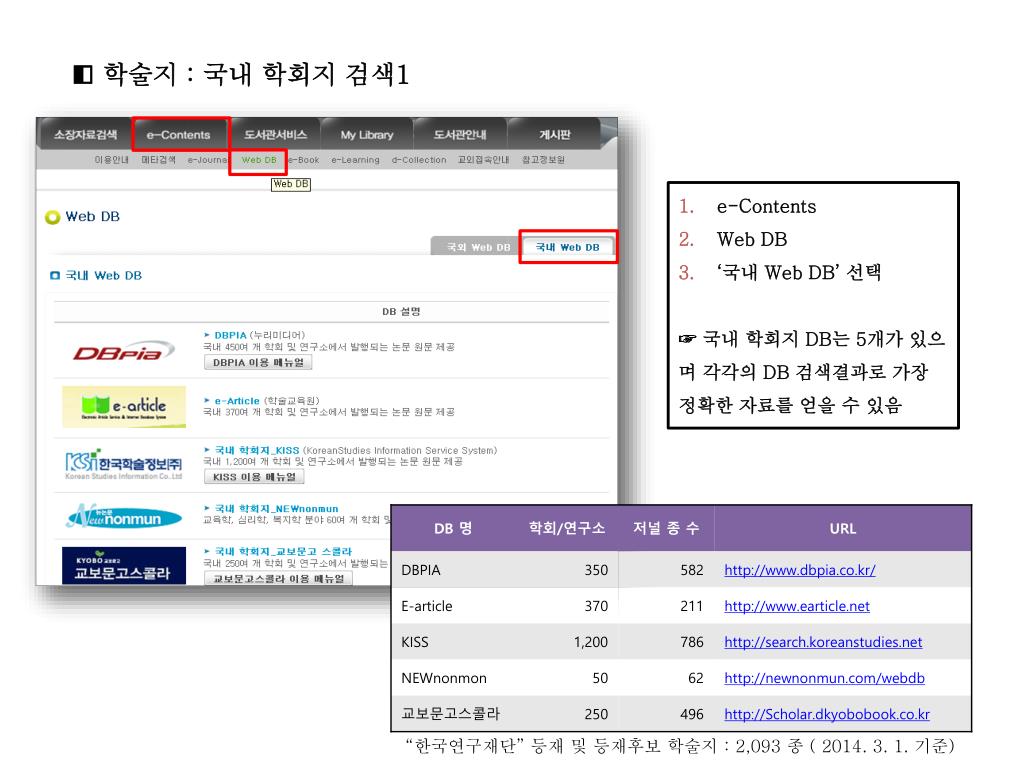This screenshot has width=1024, height=768.
Task: Switch to the 국내 Web DB tab
Action: pyautogui.click(x=568, y=247)
